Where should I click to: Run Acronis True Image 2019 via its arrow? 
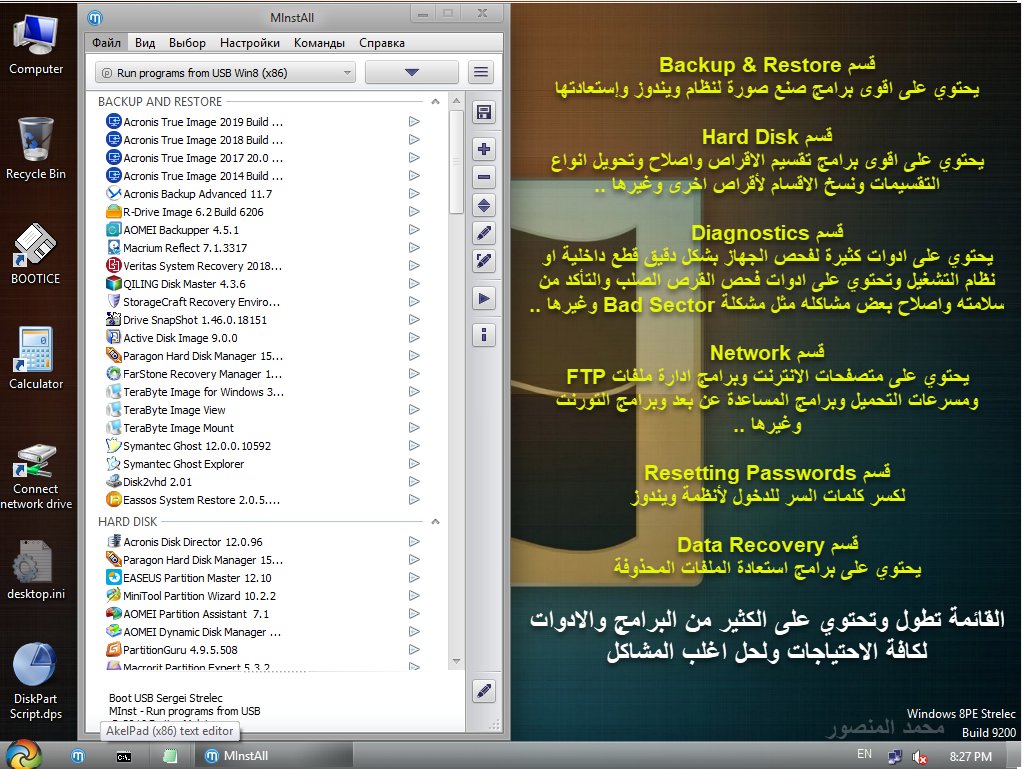click(414, 121)
